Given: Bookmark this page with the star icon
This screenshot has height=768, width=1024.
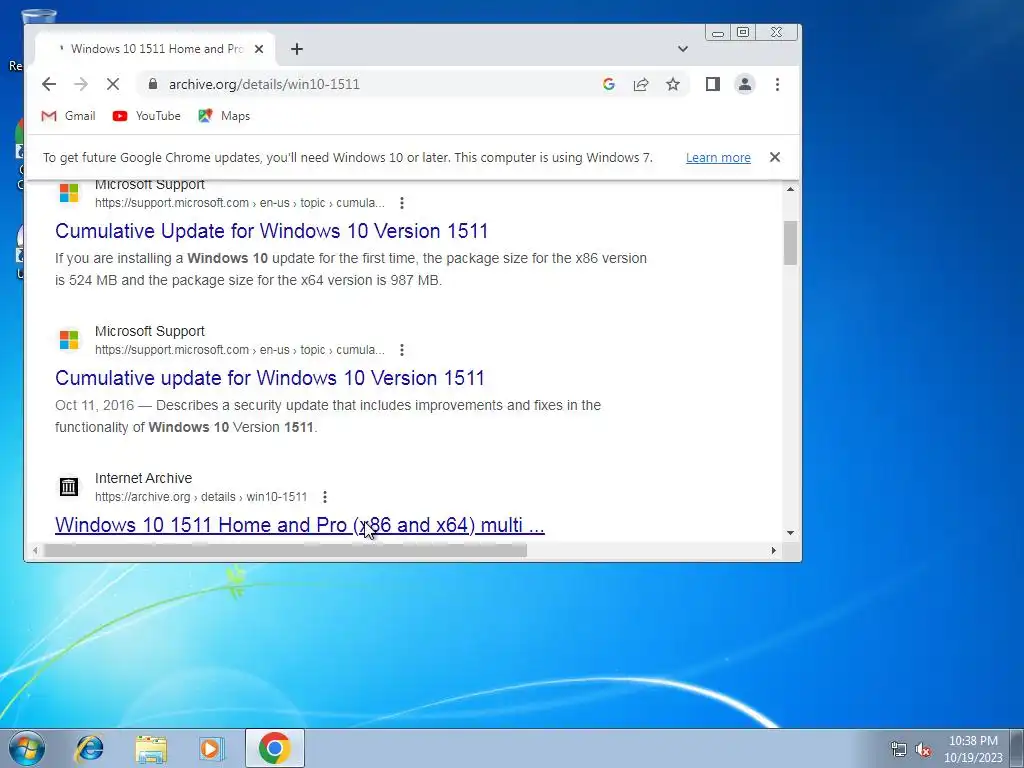Looking at the screenshot, I should [x=673, y=84].
